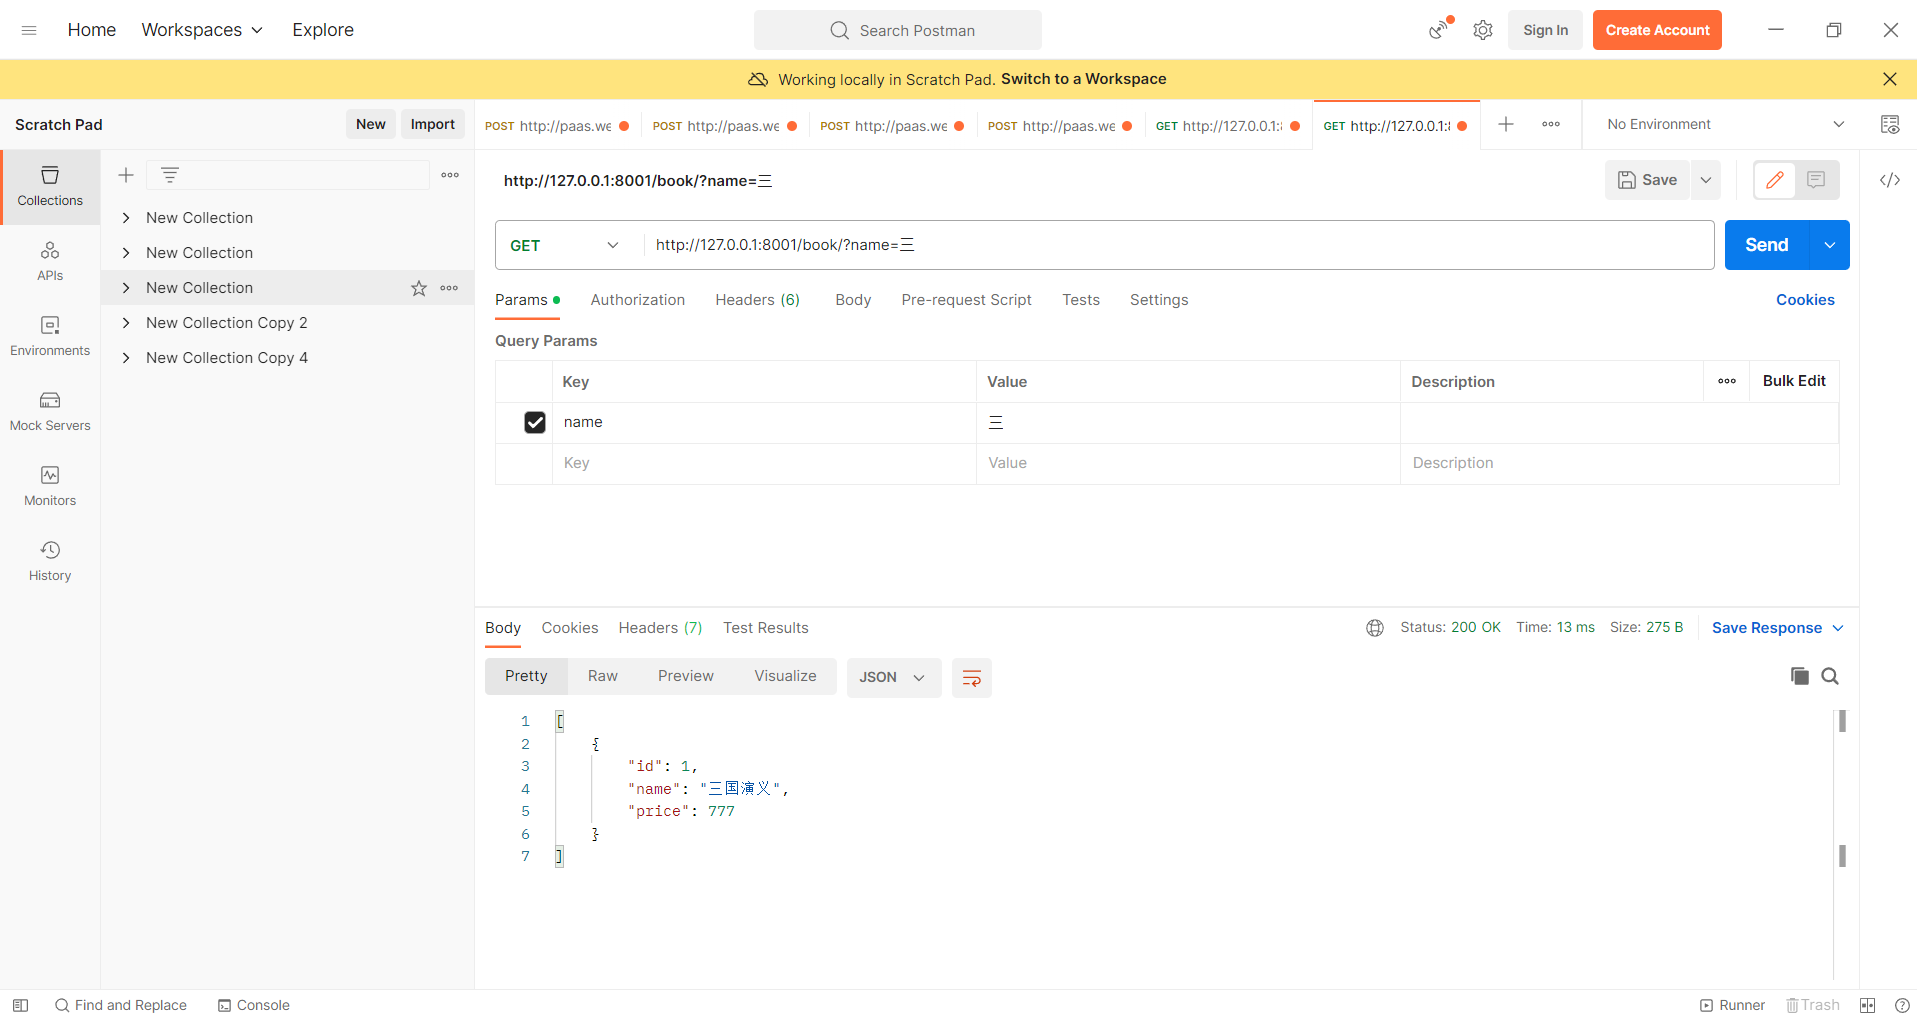Open the Collections sidebar panel

pyautogui.click(x=50, y=187)
